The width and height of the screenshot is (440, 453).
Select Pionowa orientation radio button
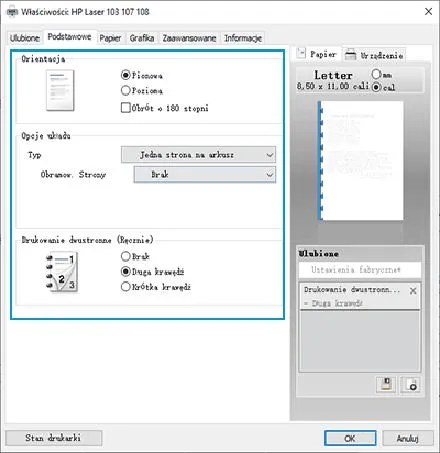125,75
